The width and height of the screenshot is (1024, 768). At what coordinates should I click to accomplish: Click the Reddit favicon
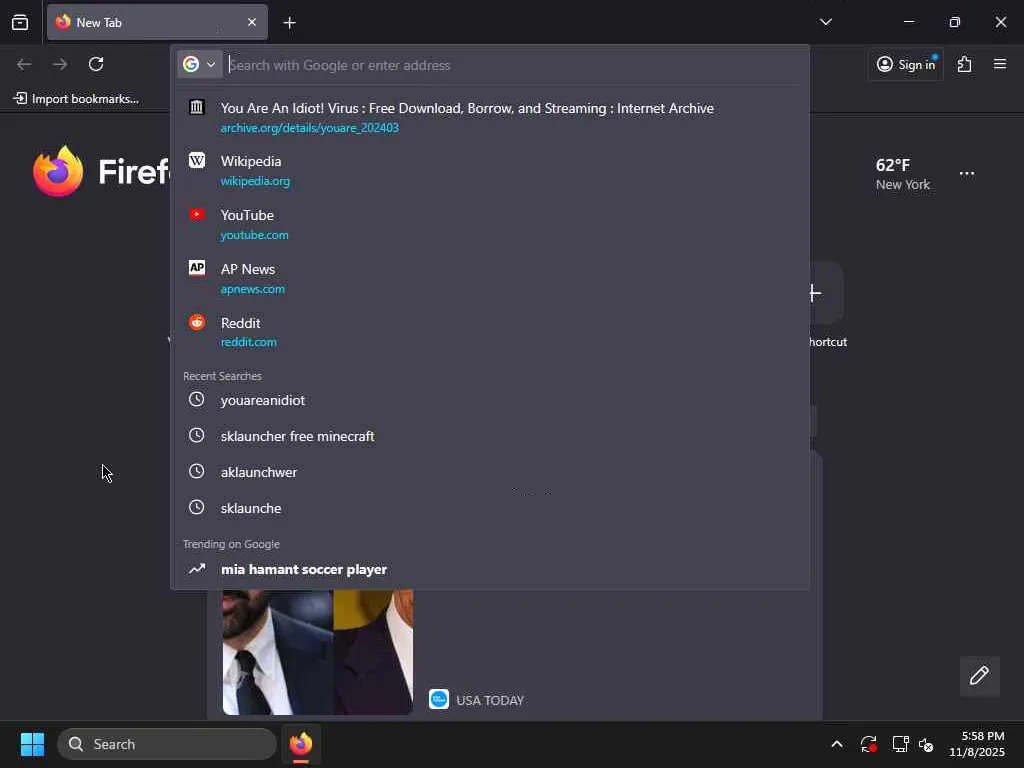[x=197, y=322]
